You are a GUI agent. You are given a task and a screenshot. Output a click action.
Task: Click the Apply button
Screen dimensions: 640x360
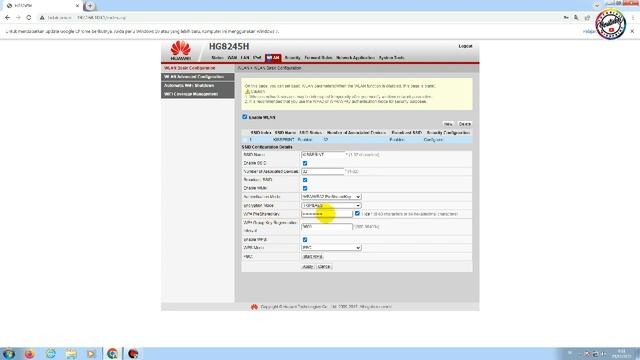pos(307,267)
